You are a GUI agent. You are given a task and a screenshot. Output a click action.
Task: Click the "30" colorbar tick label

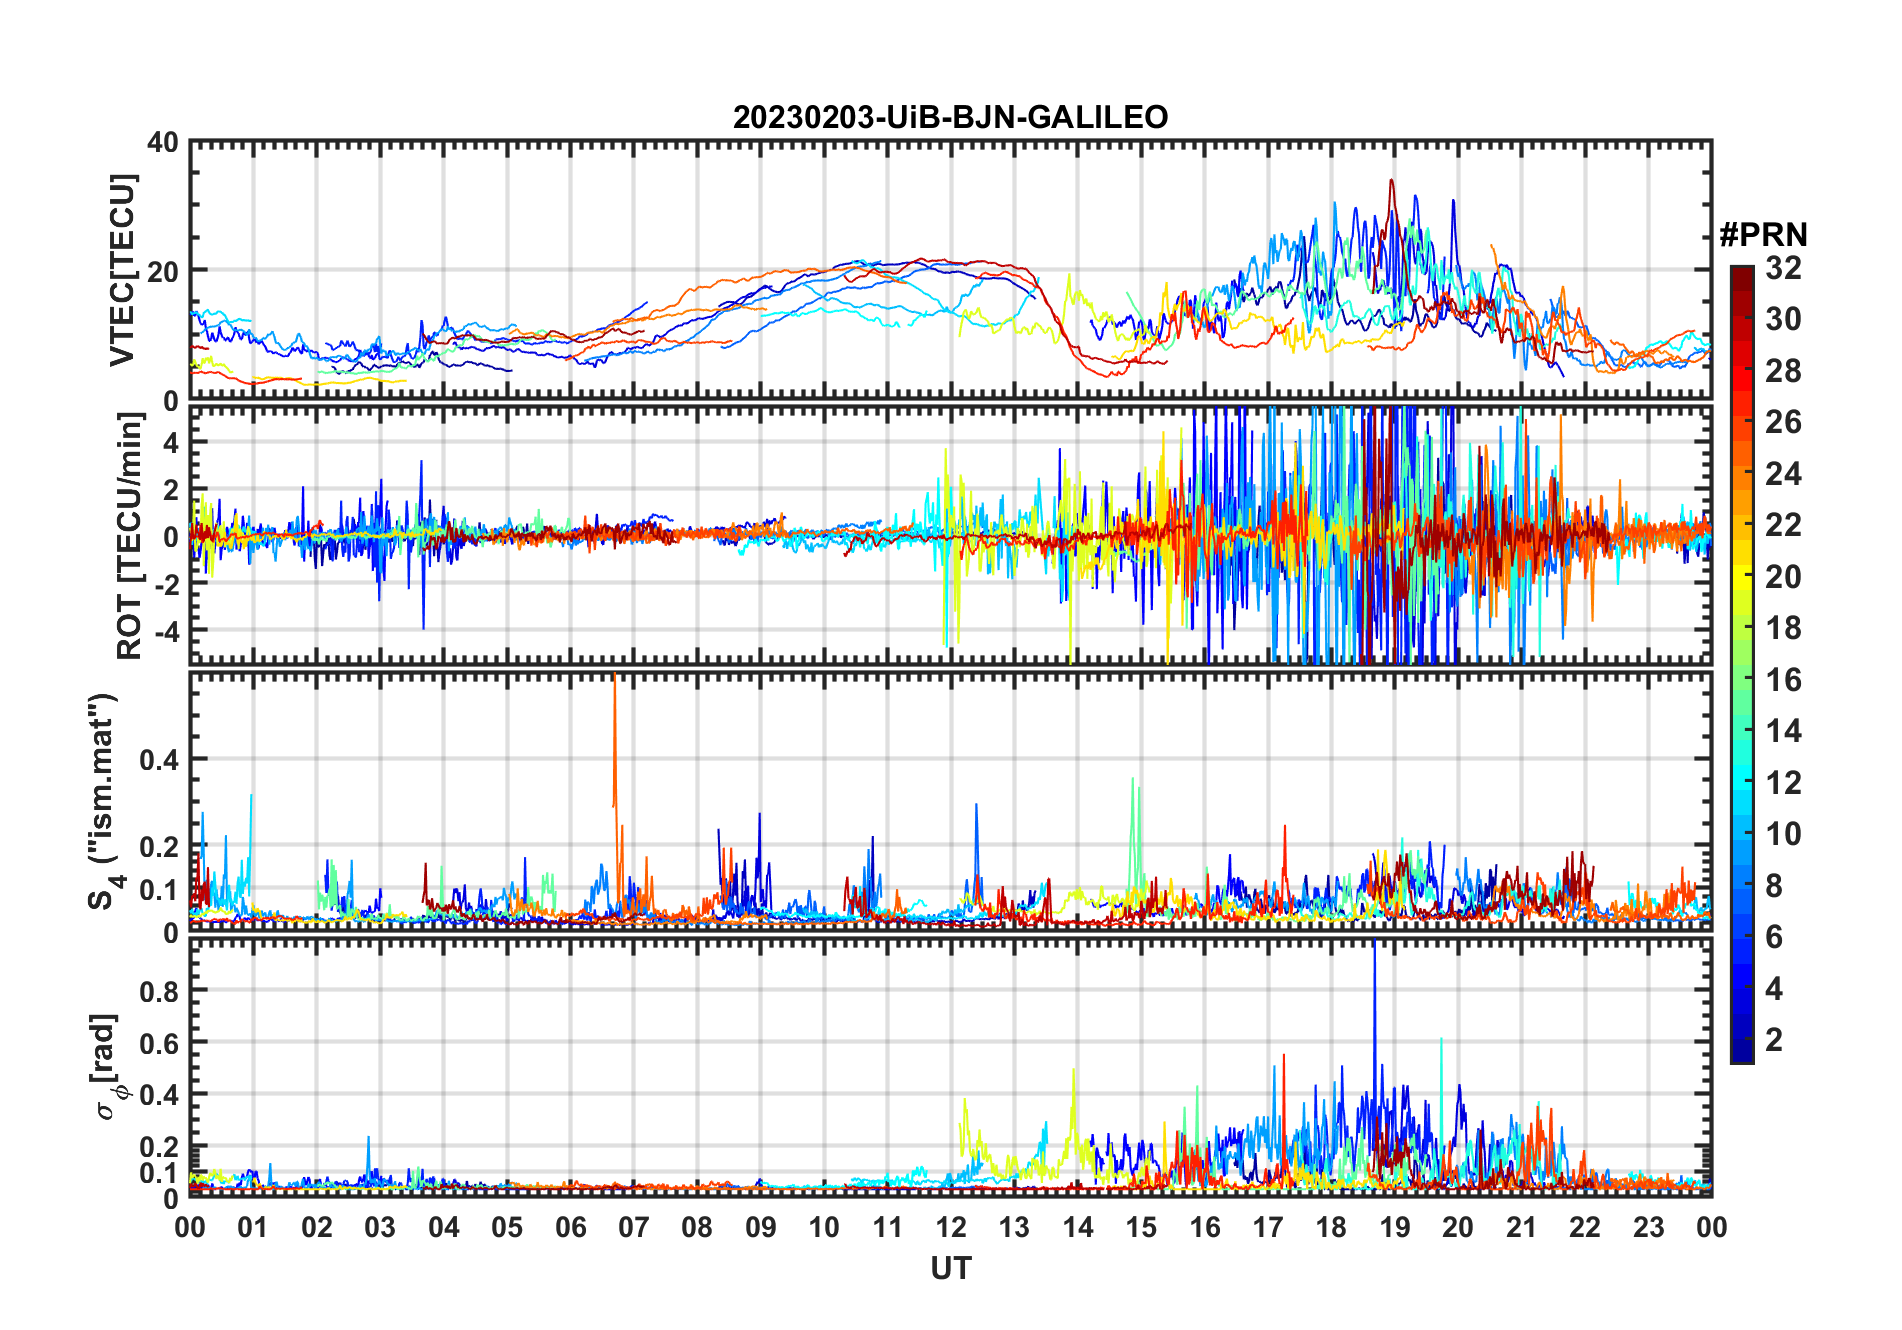(1783, 319)
